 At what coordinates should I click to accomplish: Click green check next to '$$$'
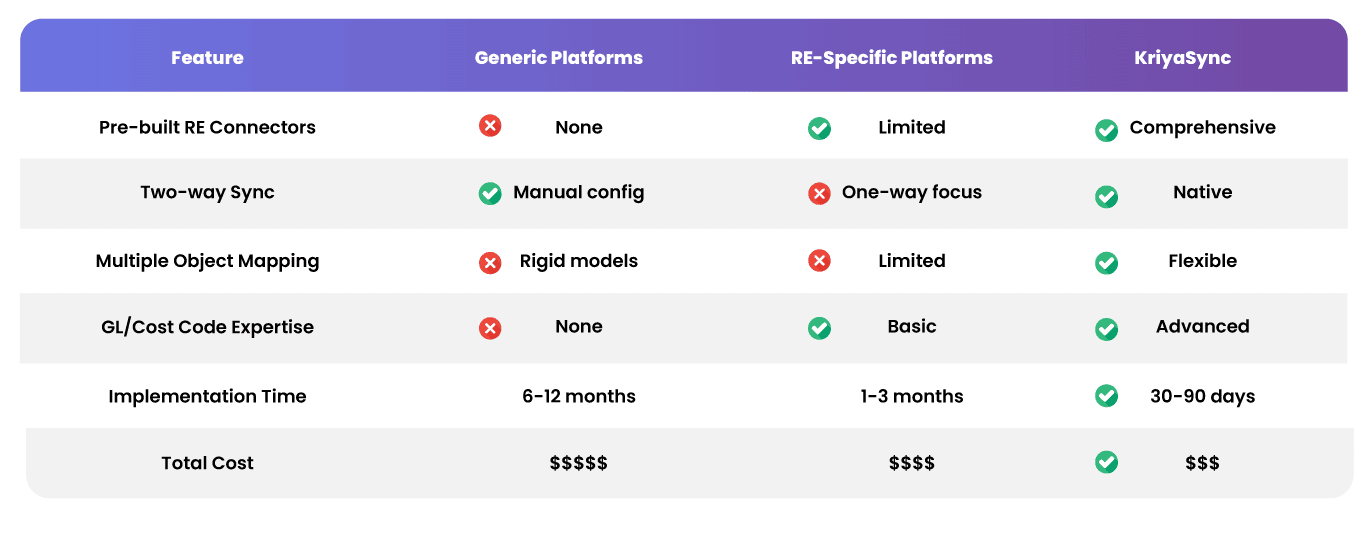(x=1106, y=462)
